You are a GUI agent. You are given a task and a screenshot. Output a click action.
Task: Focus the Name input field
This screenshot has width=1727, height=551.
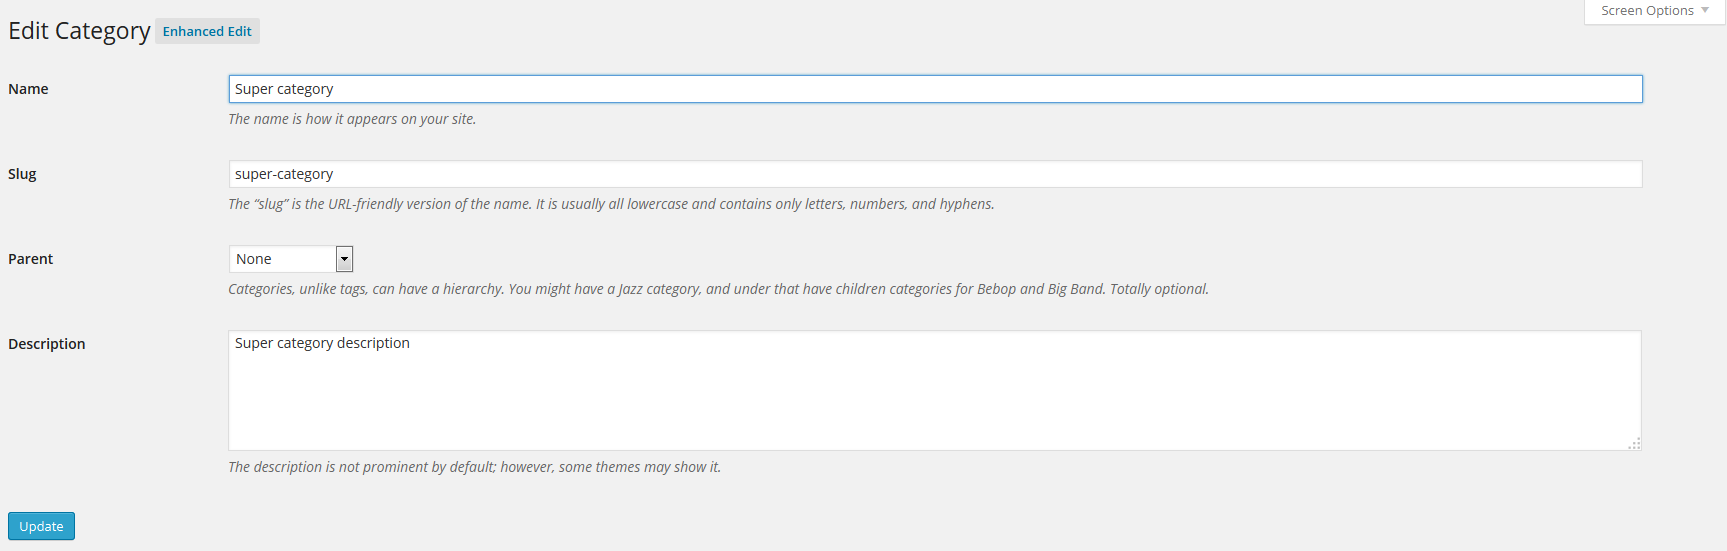tap(935, 89)
